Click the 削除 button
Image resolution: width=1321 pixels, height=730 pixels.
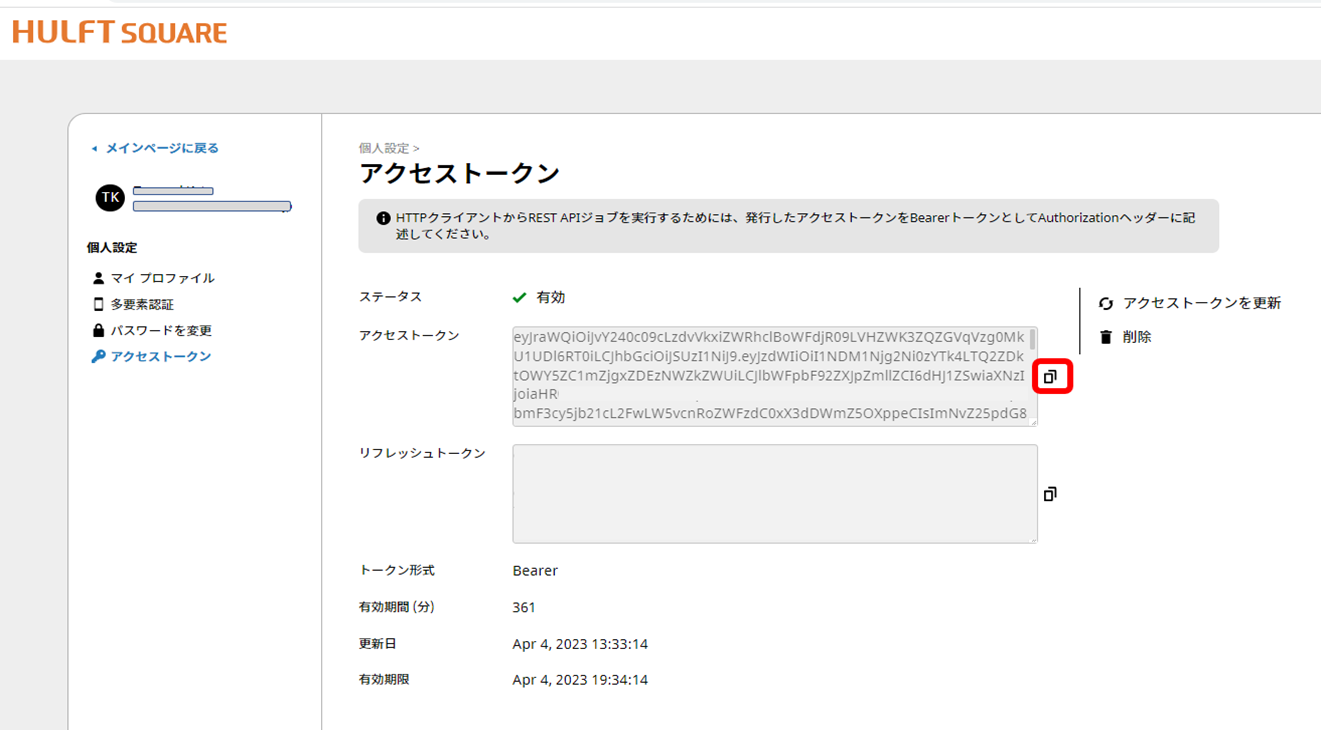point(1137,337)
